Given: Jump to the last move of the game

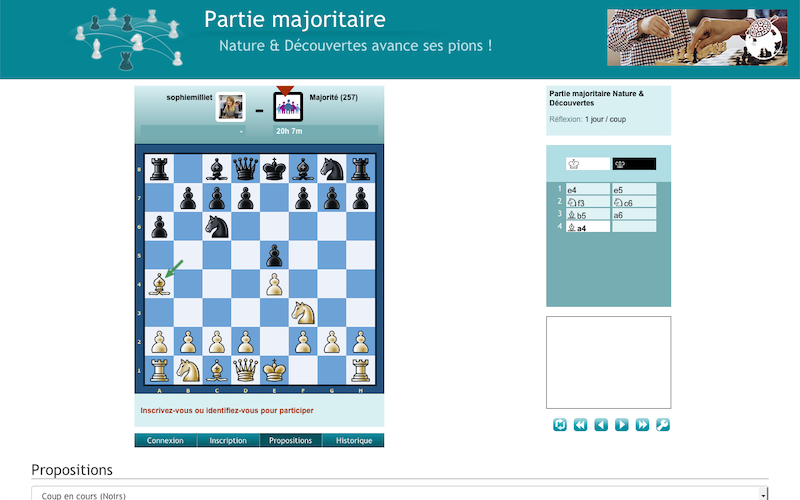Looking at the screenshot, I should tap(642, 424).
